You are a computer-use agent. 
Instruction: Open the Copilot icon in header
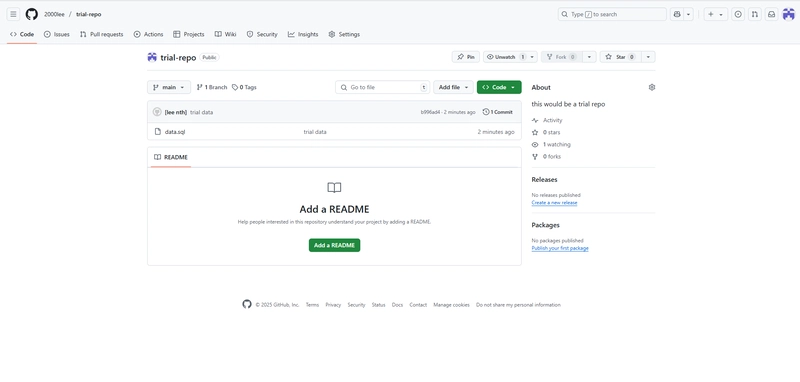677,14
